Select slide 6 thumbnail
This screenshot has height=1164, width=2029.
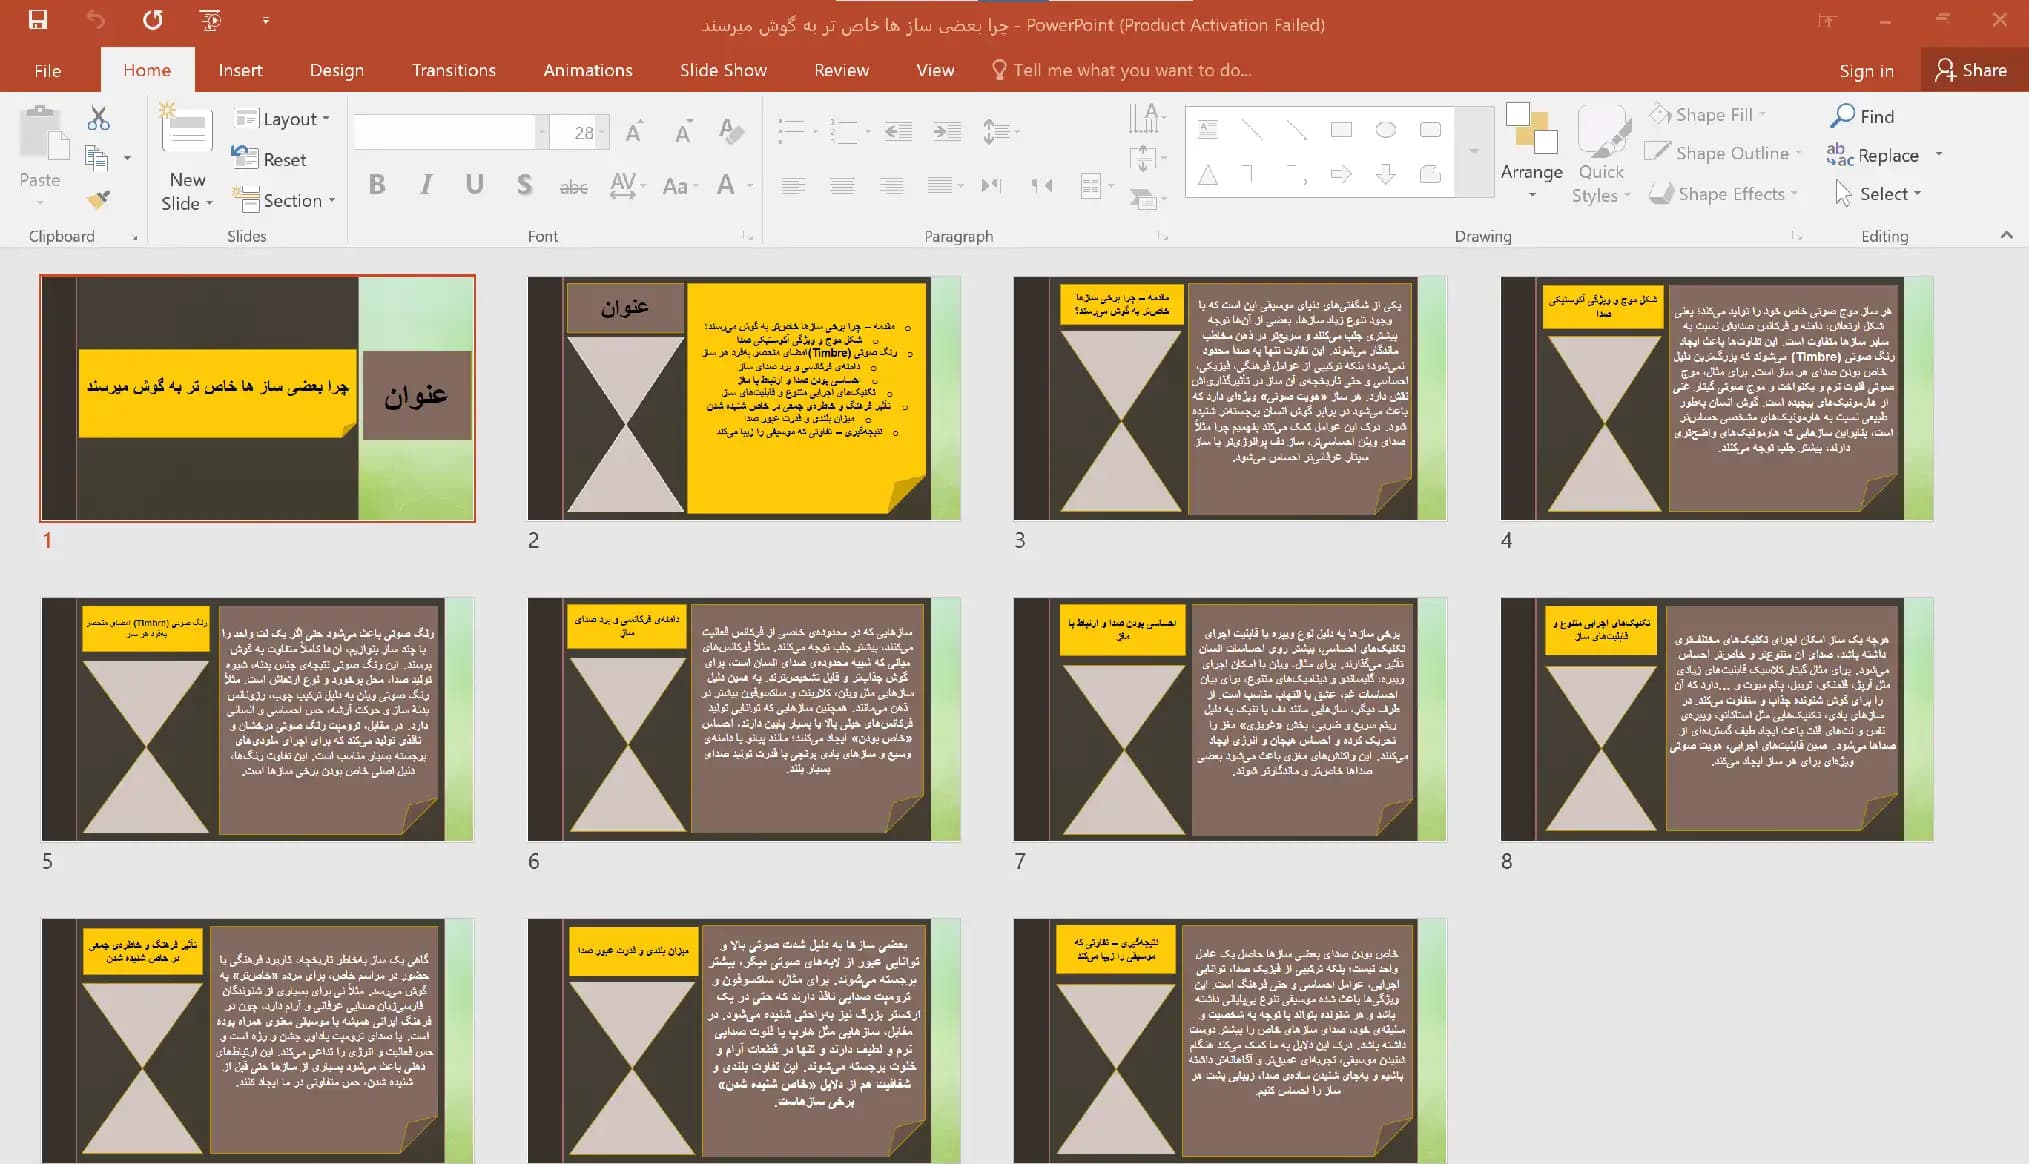[x=744, y=719]
